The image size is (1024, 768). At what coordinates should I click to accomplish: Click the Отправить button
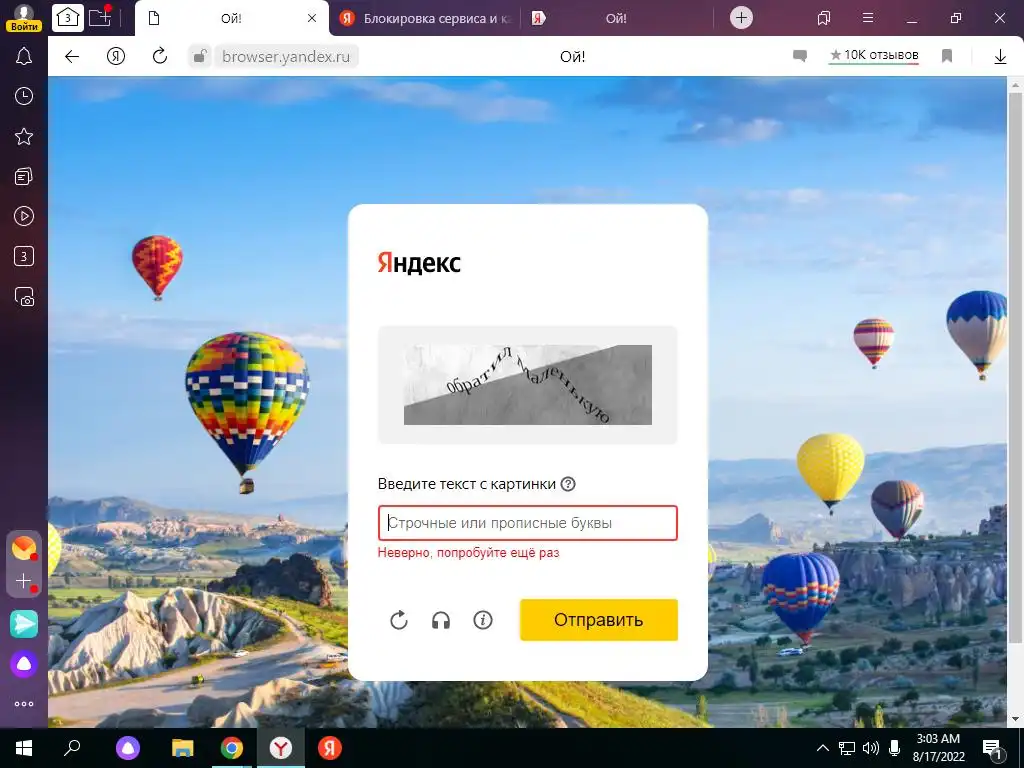tap(599, 620)
